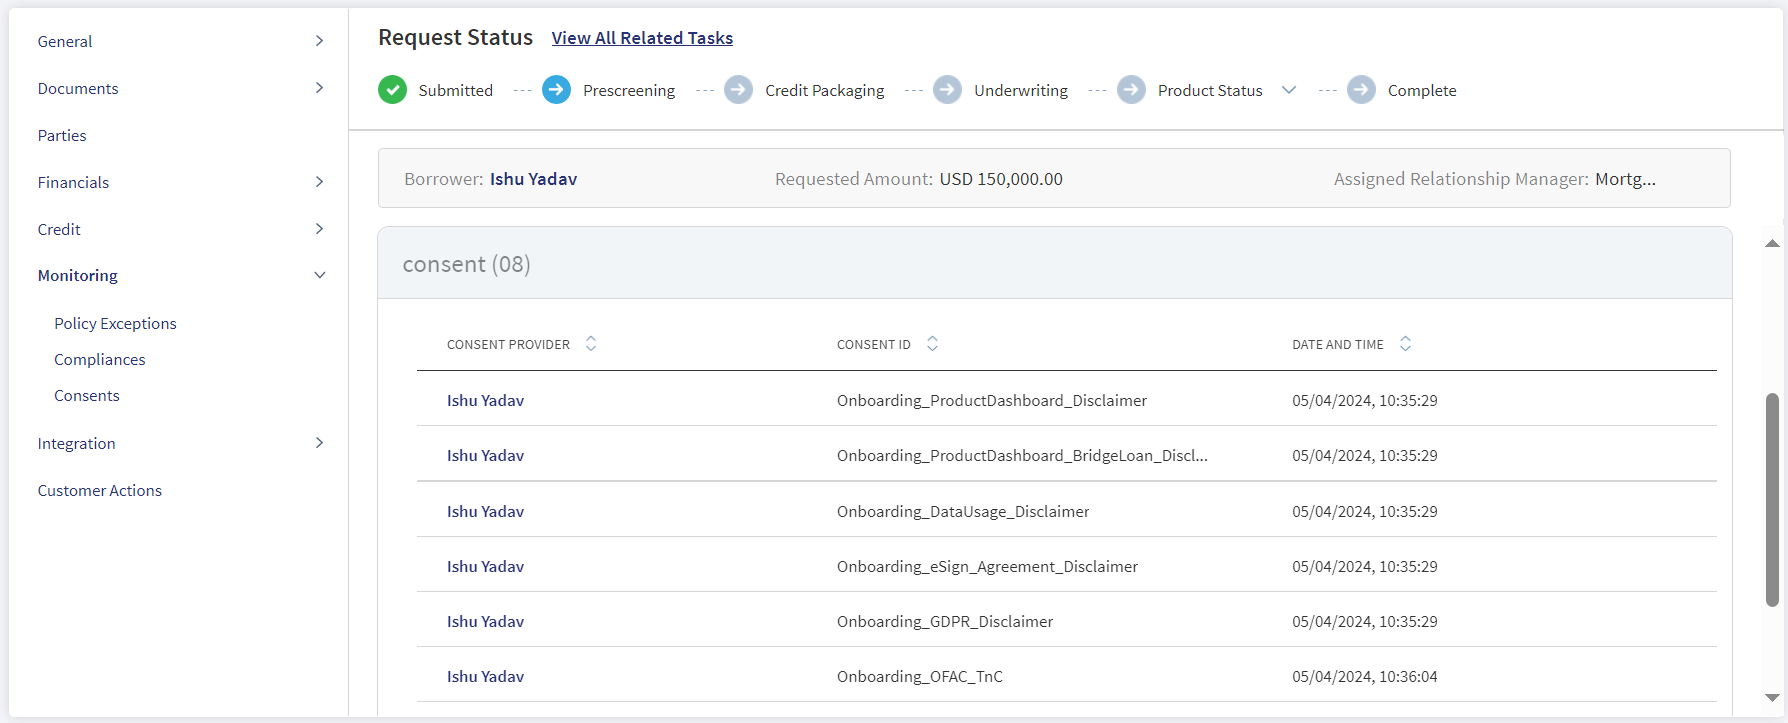Viewport: 1788px width, 723px height.
Task: Click borrower name Ishu Yadav link
Action: (533, 179)
